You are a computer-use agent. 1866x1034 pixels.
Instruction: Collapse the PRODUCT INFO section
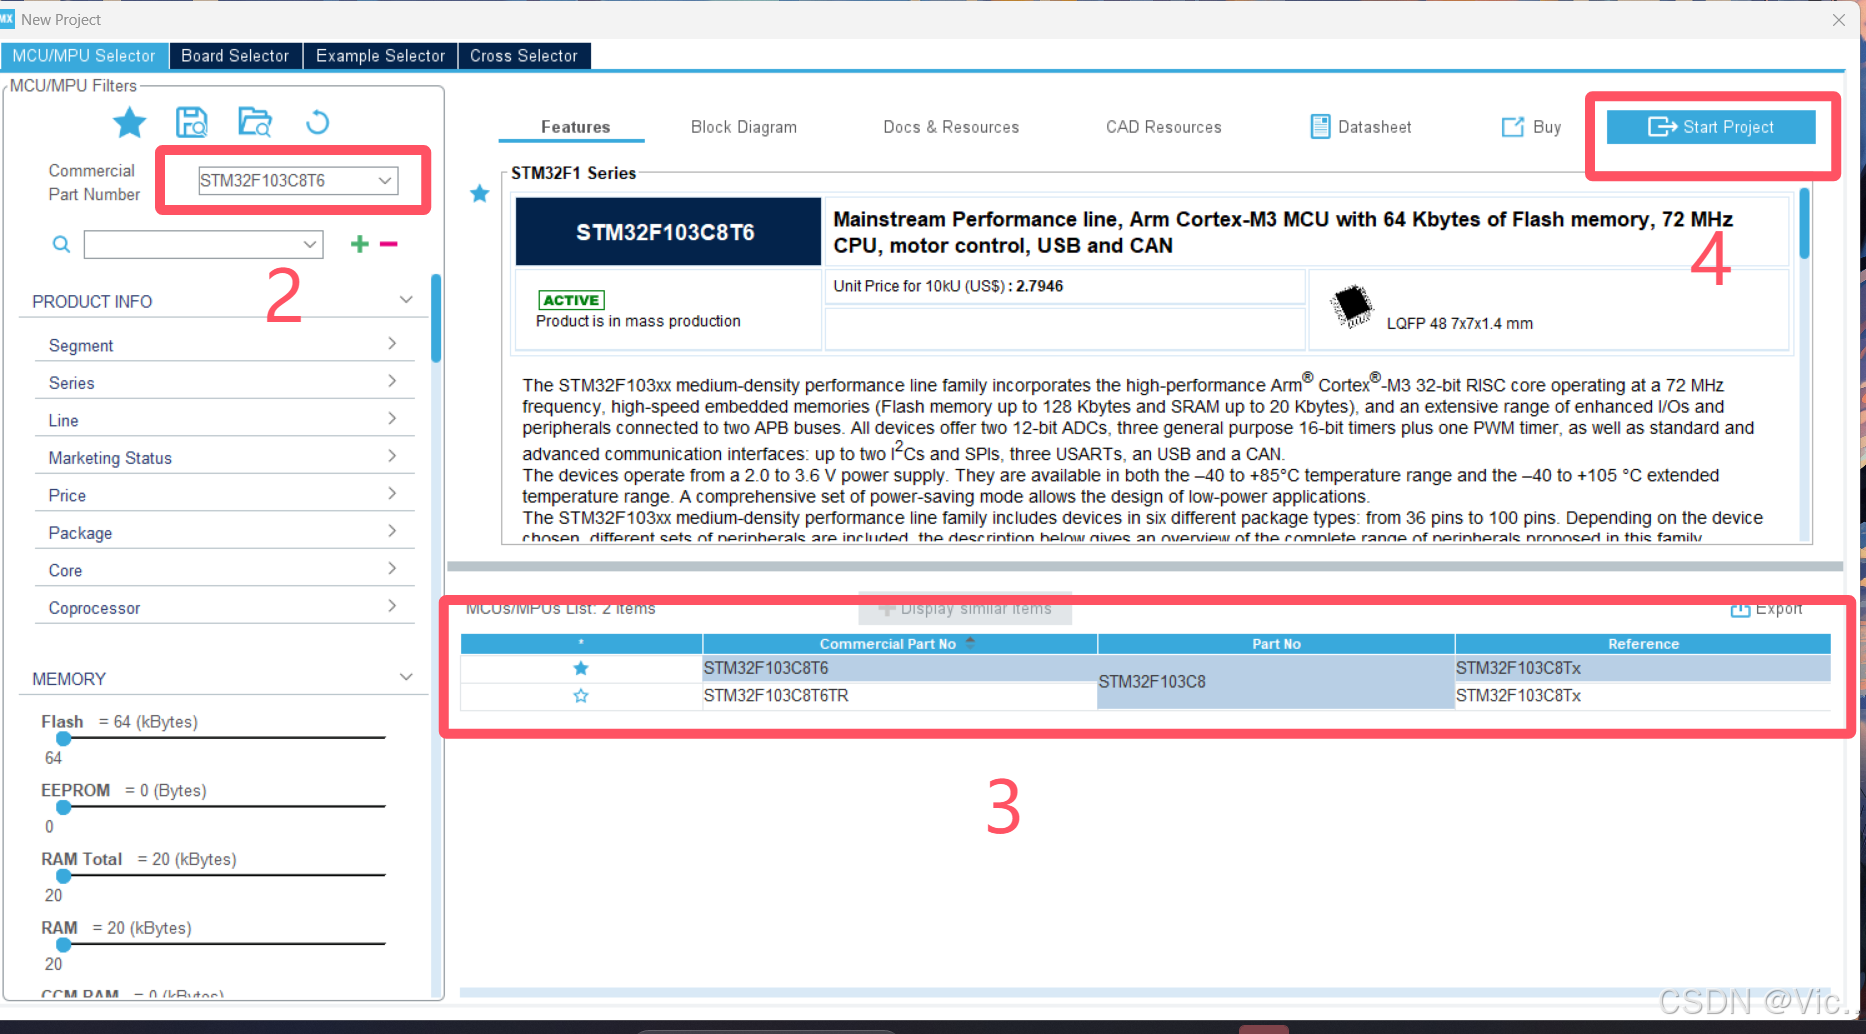pyautogui.click(x=406, y=300)
